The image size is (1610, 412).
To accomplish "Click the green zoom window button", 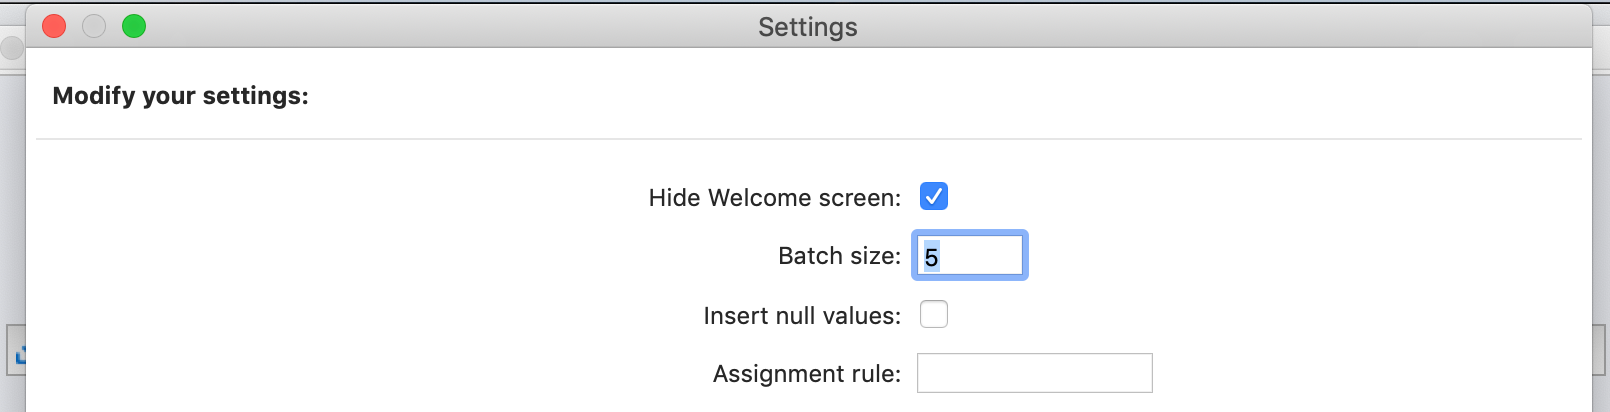I will [134, 26].
